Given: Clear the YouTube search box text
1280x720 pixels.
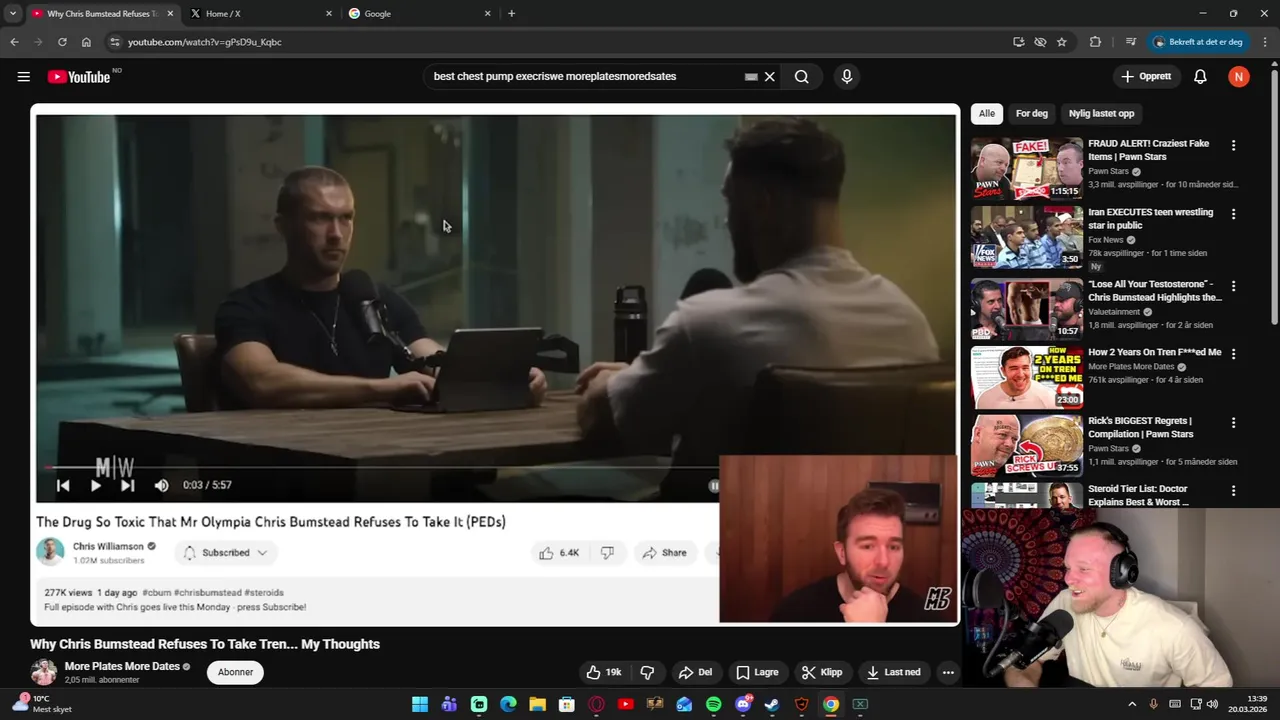Looking at the screenshot, I should point(770,77).
